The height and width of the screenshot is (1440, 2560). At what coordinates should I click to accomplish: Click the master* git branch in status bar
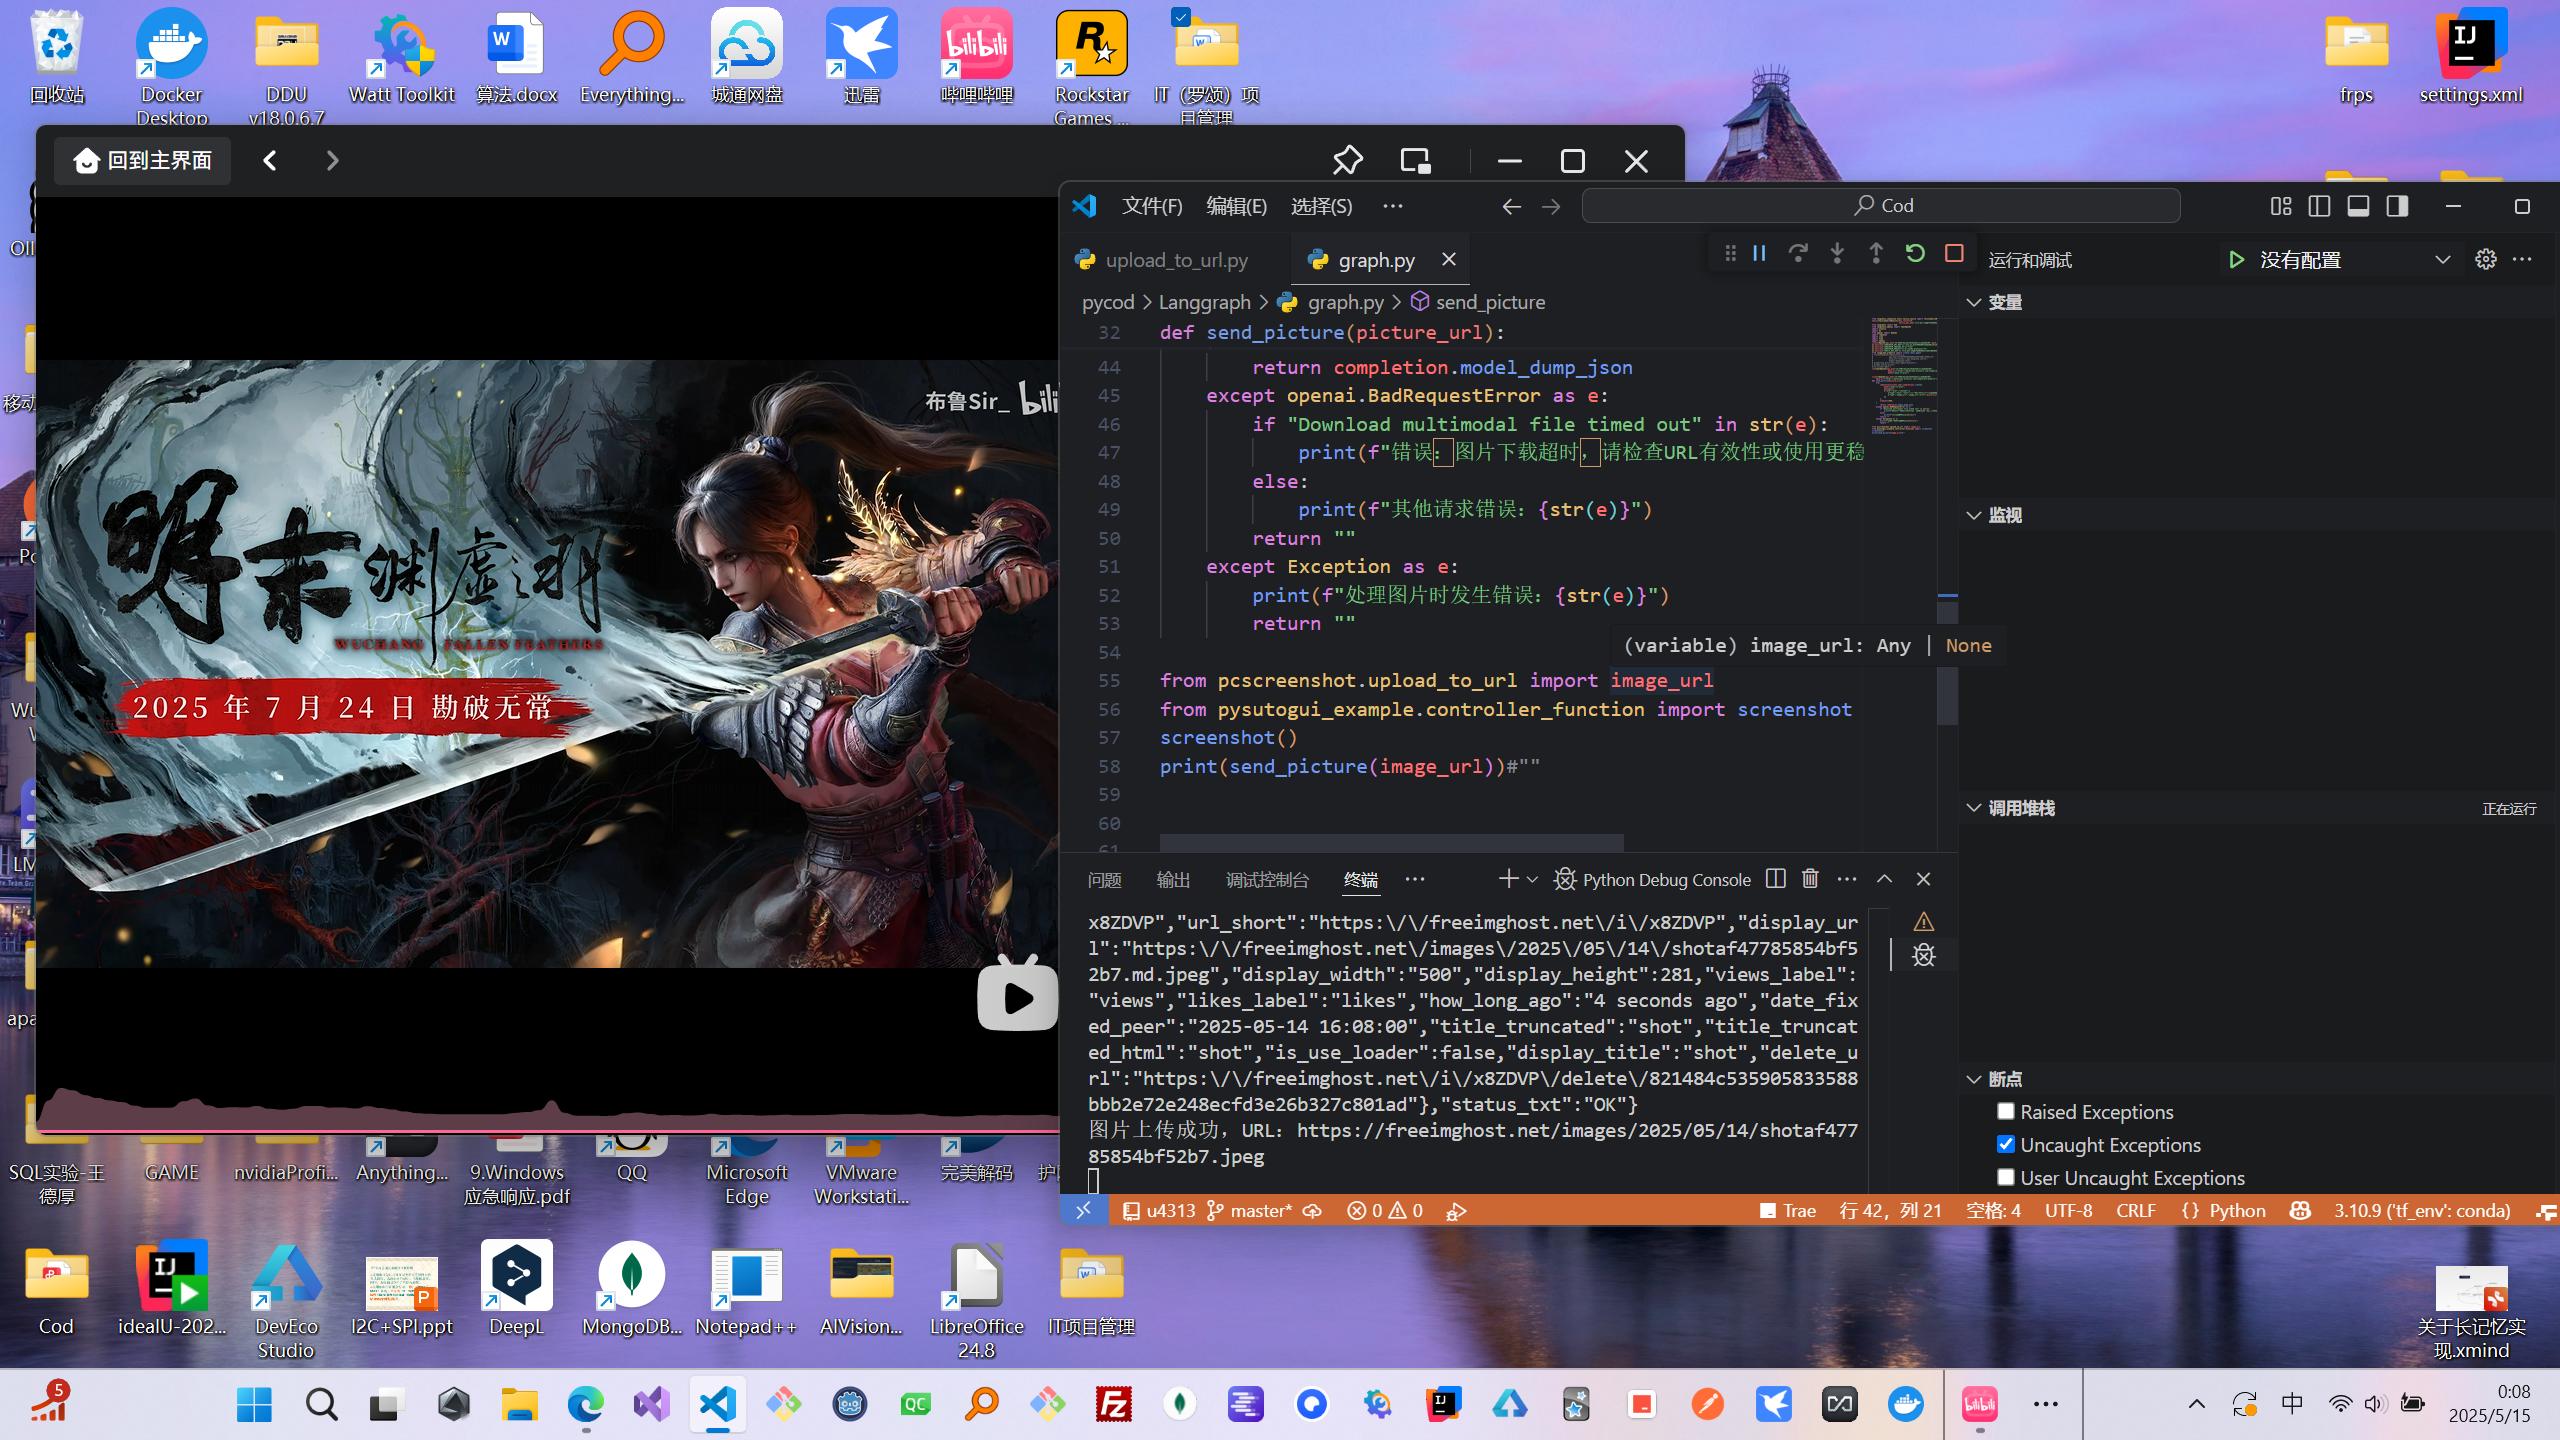(1249, 1211)
